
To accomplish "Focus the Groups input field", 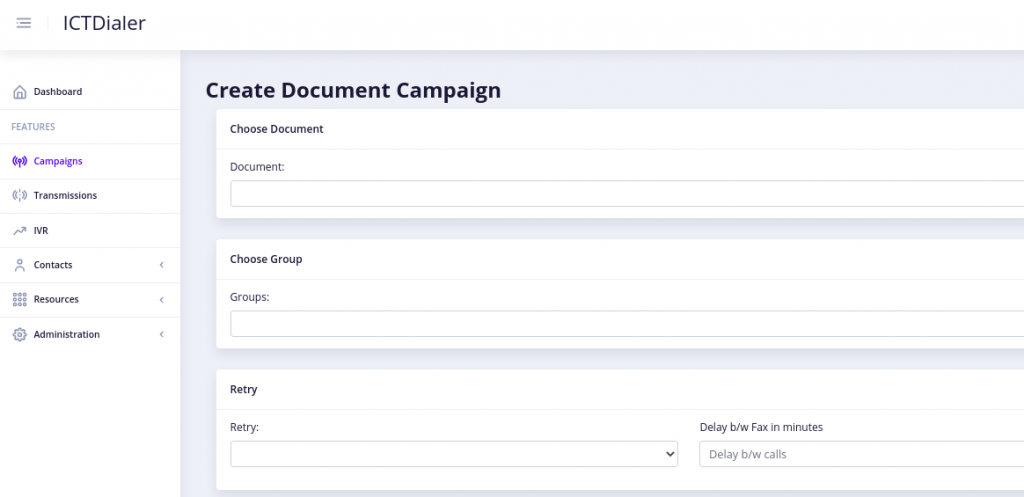I will tap(627, 323).
